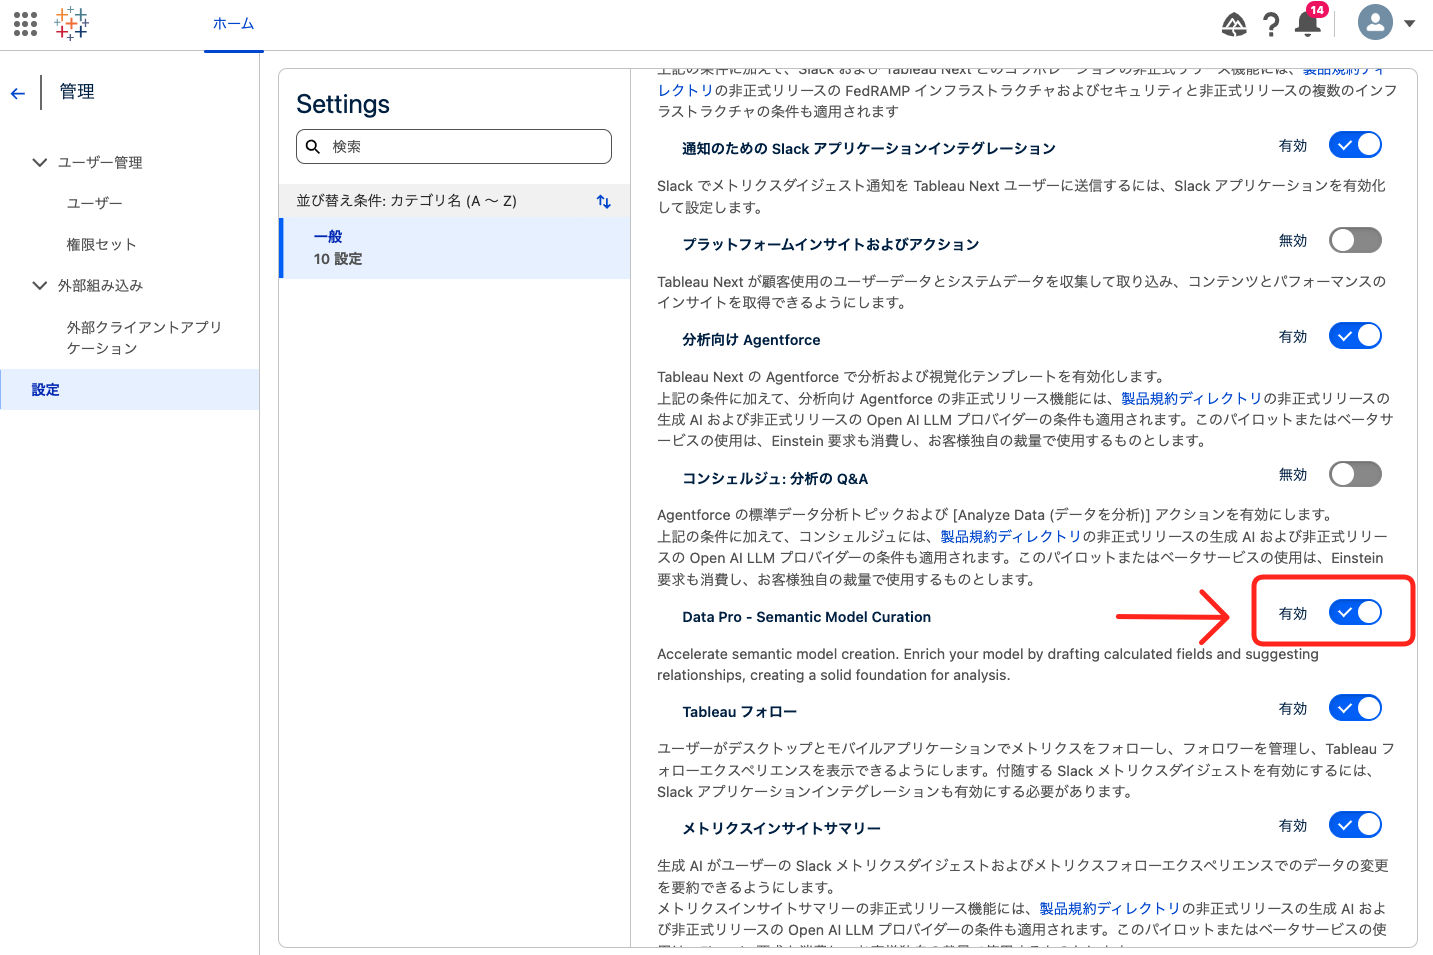
Task: Click メトリクスインサイトサマリー setting title
Action: coord(781,828)
